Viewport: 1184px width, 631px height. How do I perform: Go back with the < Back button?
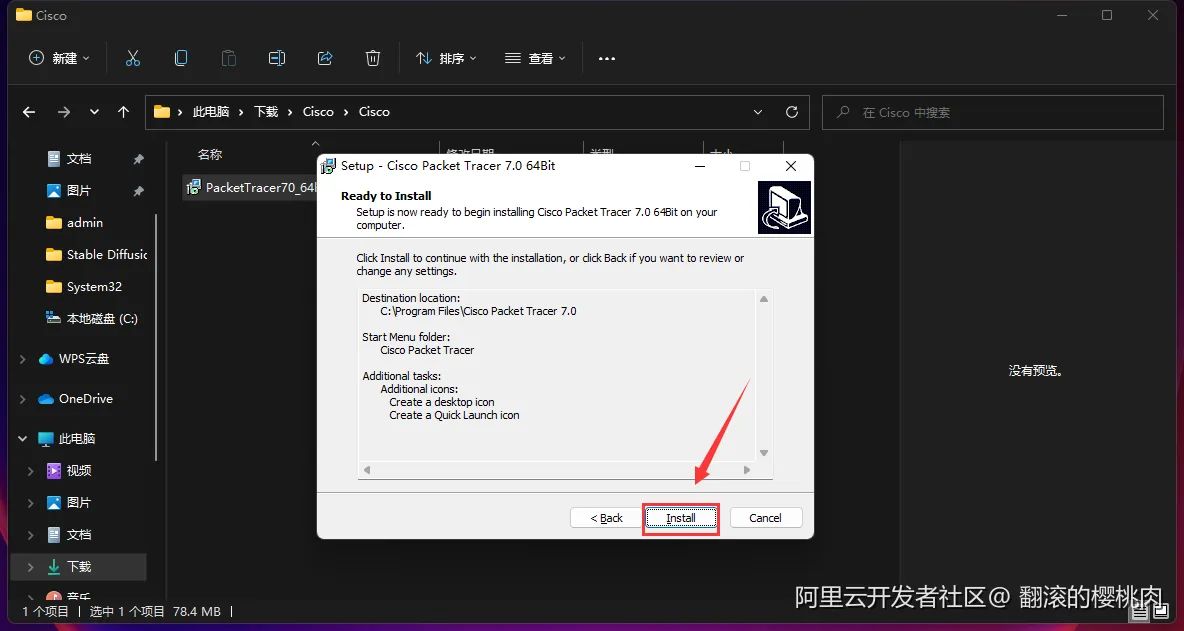tap(606, 518)
